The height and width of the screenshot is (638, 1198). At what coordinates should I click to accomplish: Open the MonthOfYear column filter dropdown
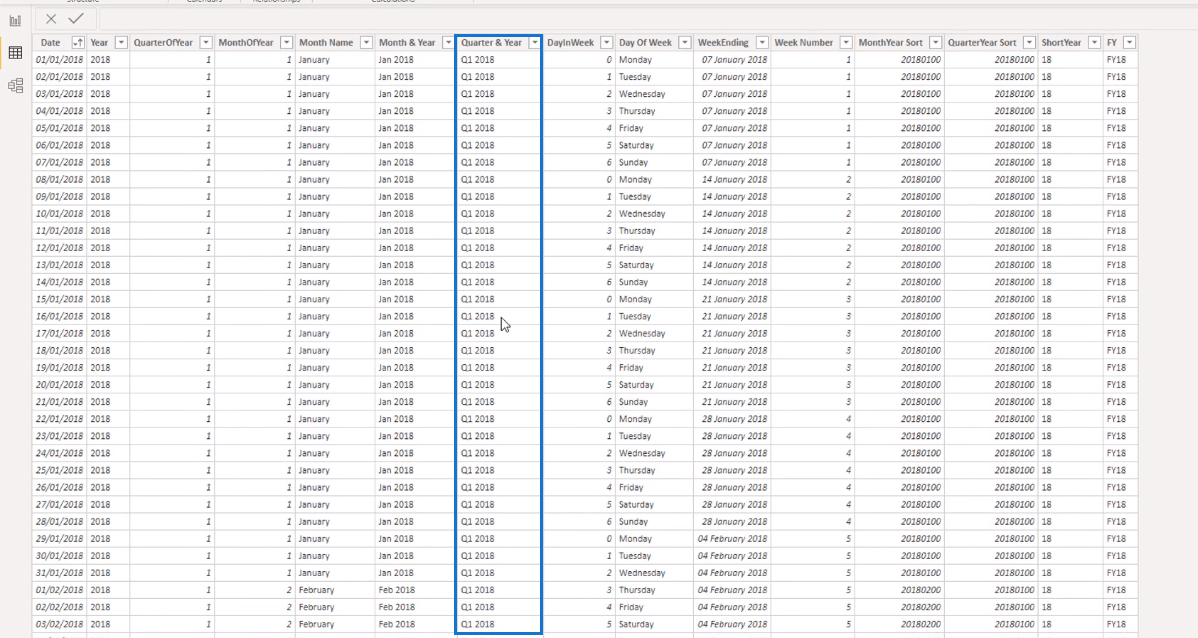click(x=287, y=43)
